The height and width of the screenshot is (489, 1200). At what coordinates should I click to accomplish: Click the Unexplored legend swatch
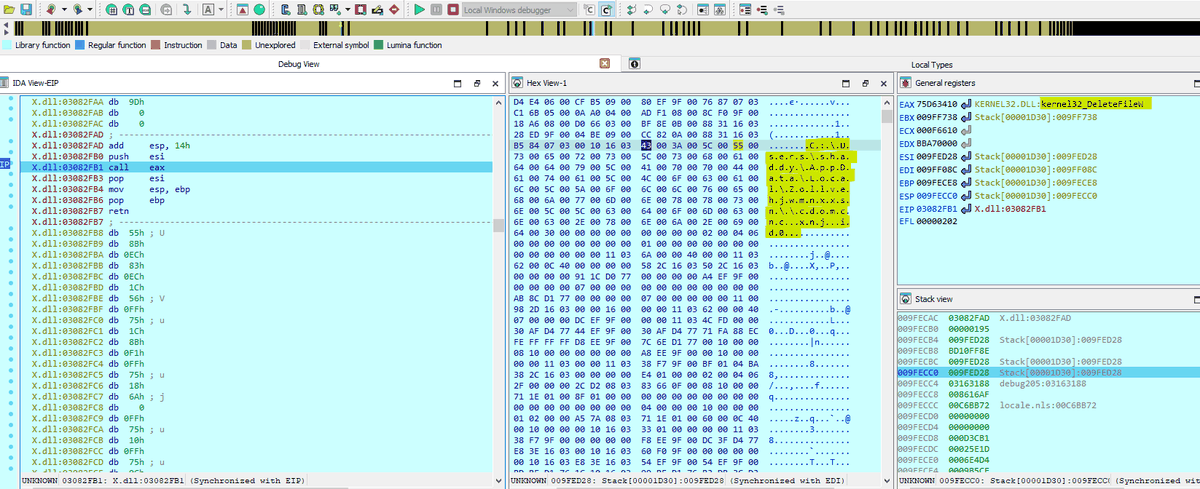pyautogui.click(x=246, y=45)
